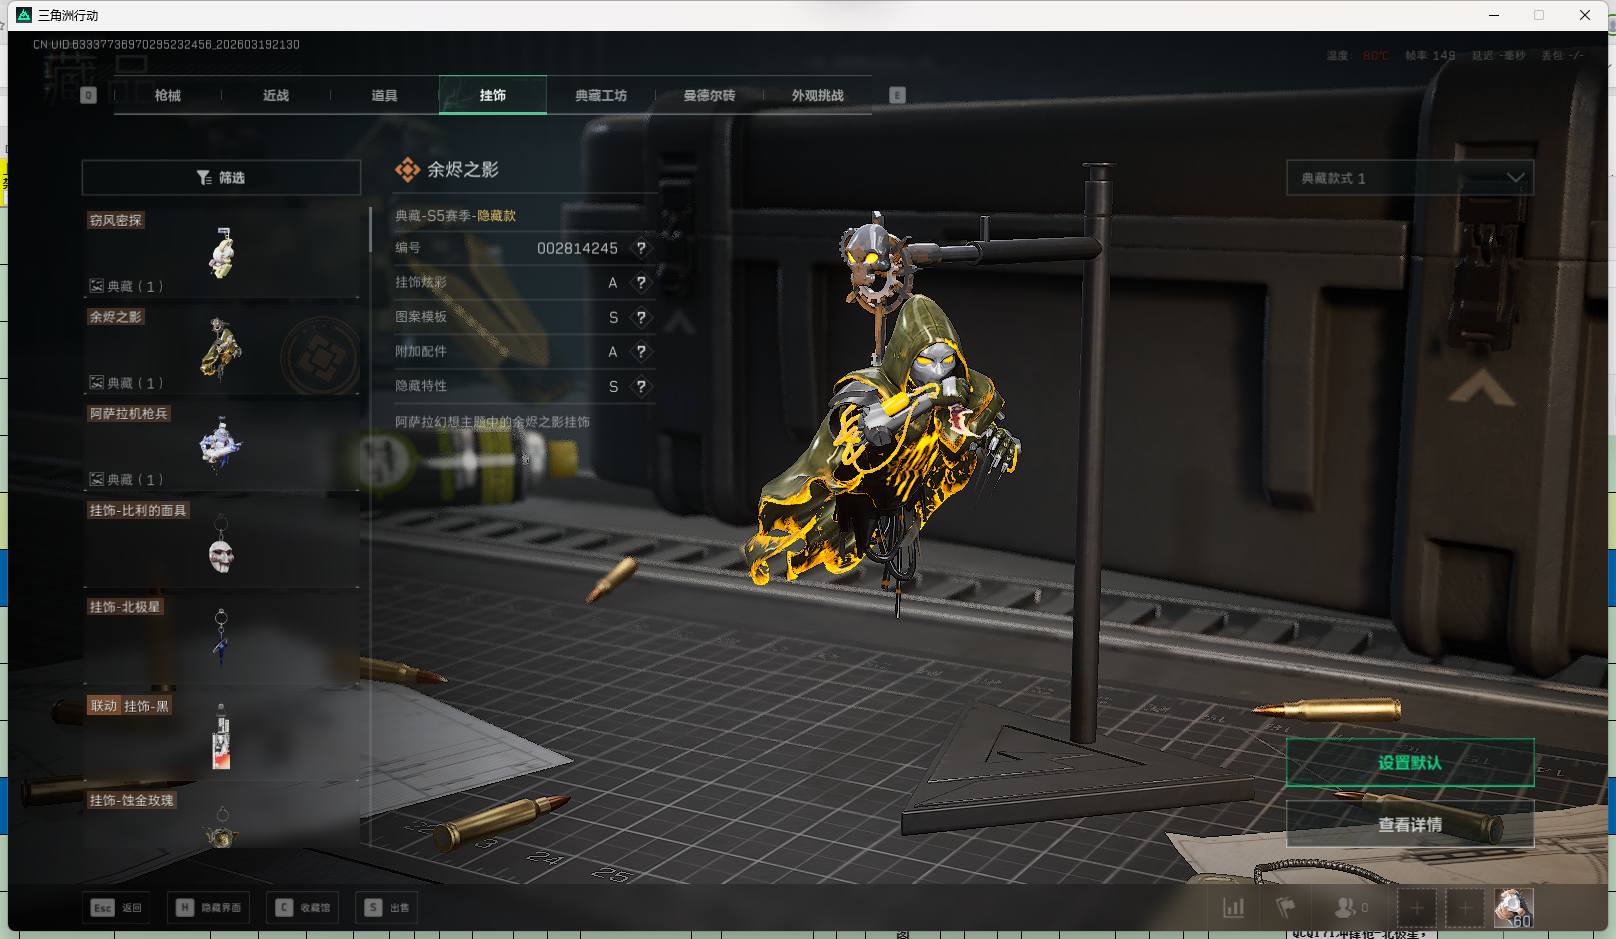
Task: Click the flags icon in bottom bar
Action: pos(1286,908)
